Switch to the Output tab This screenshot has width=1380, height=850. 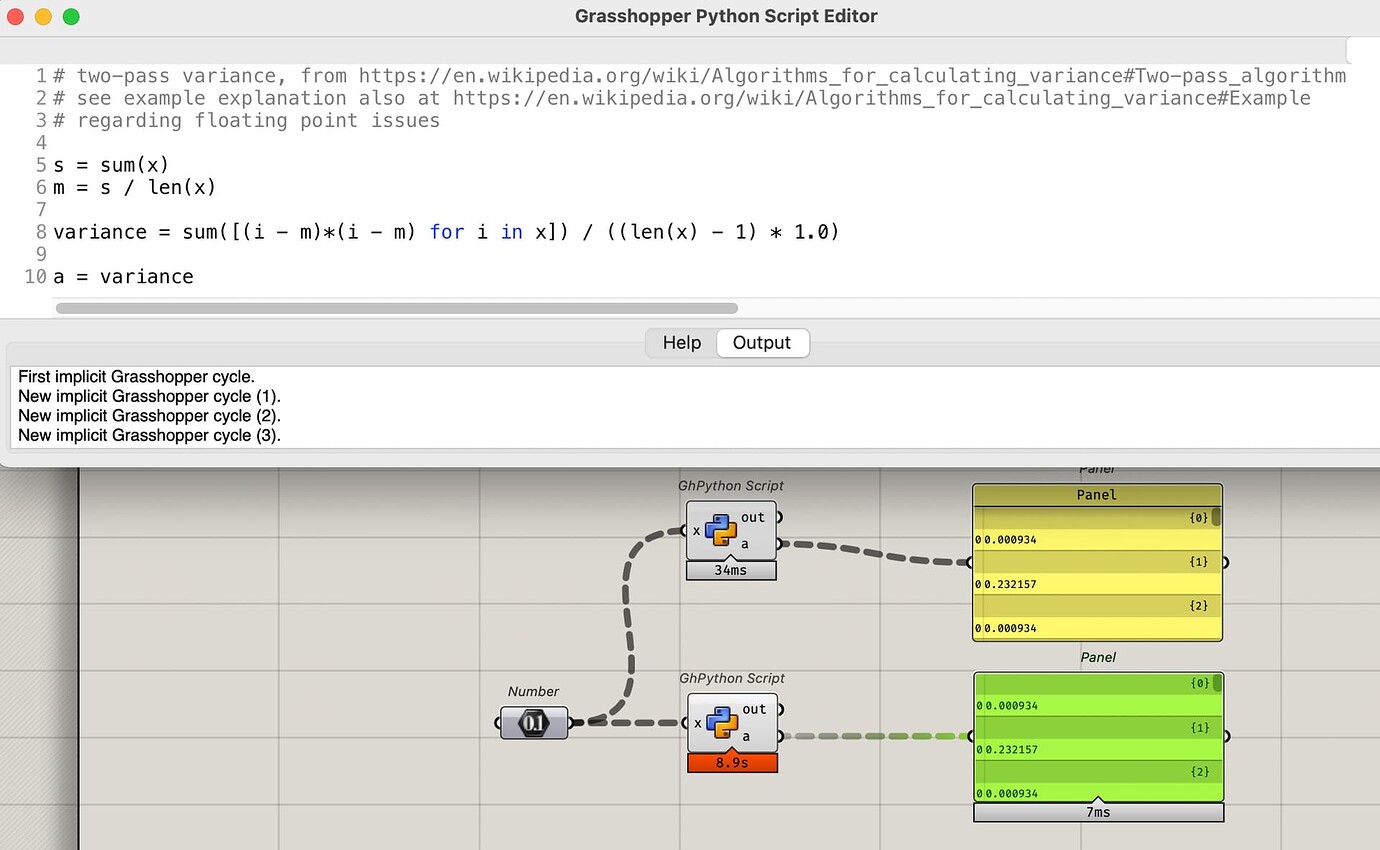pos(762,342)
